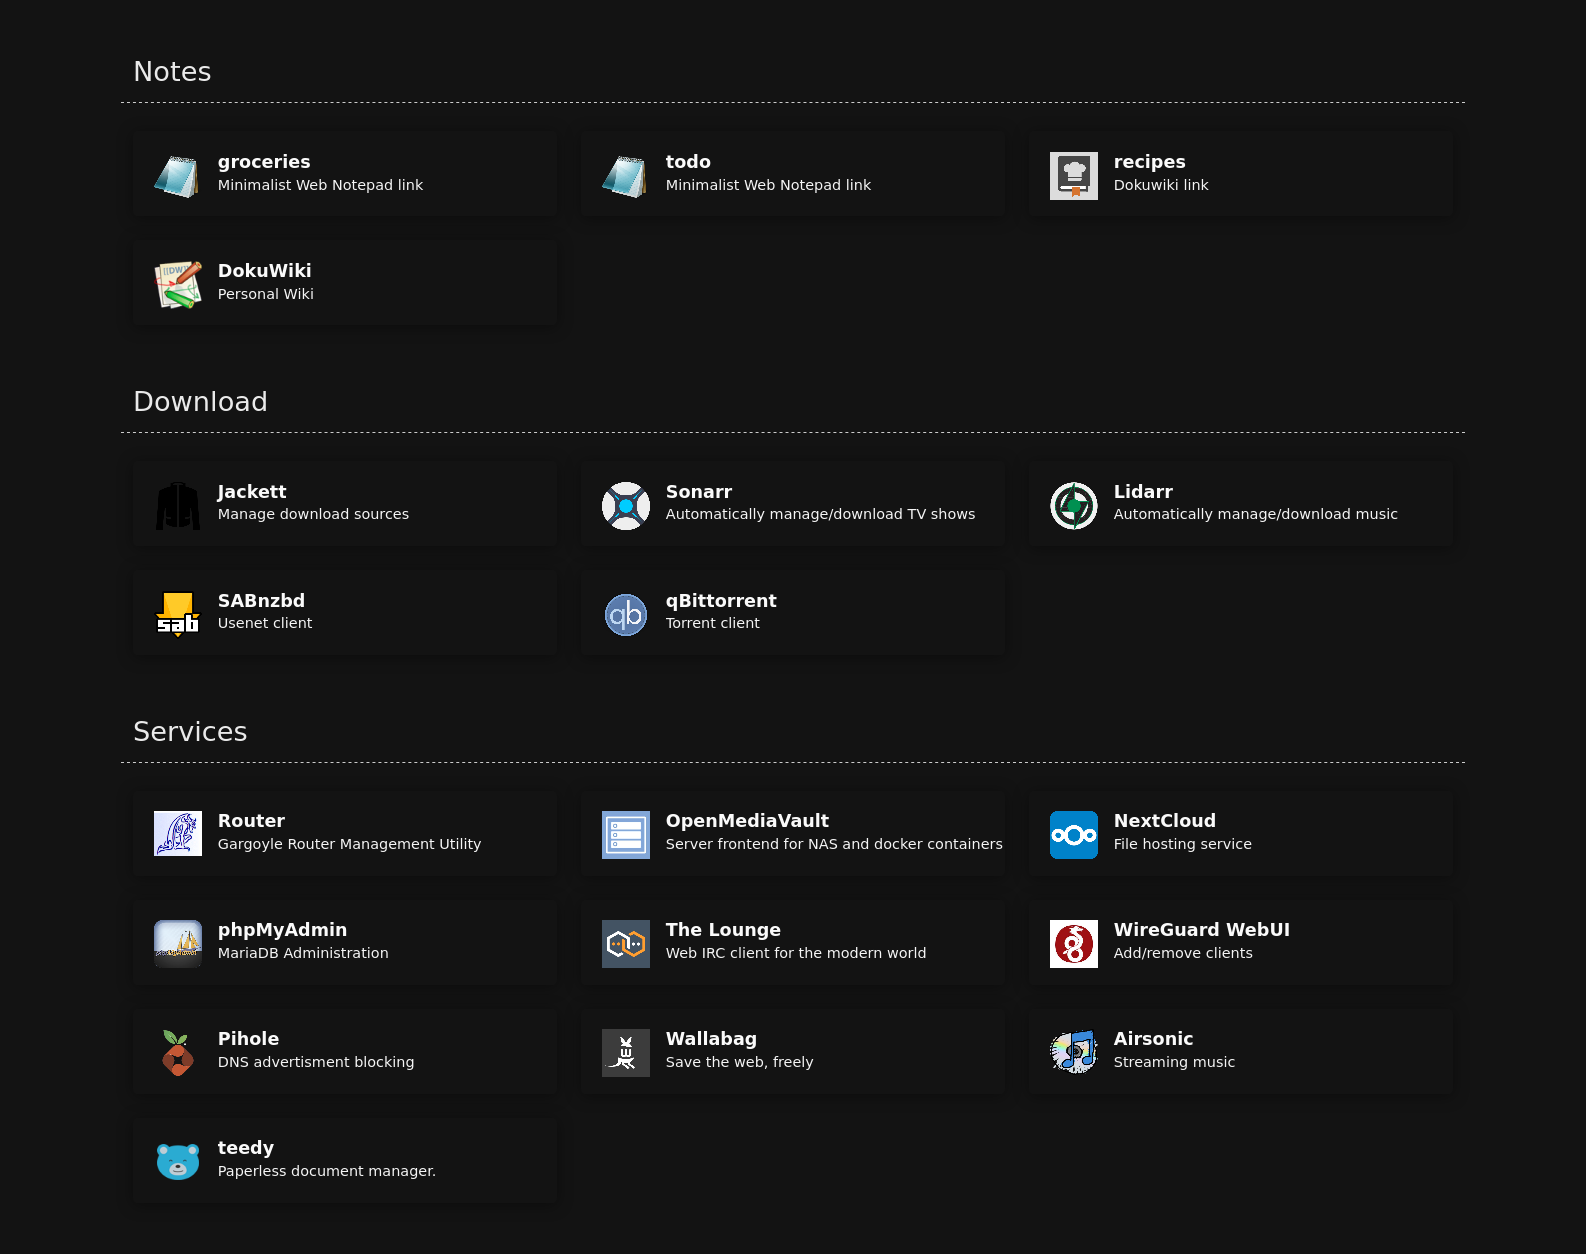
Task: Click 'Automatically manage/download TV shows' text
Action: pyautogui.click(x=820, y=514)
